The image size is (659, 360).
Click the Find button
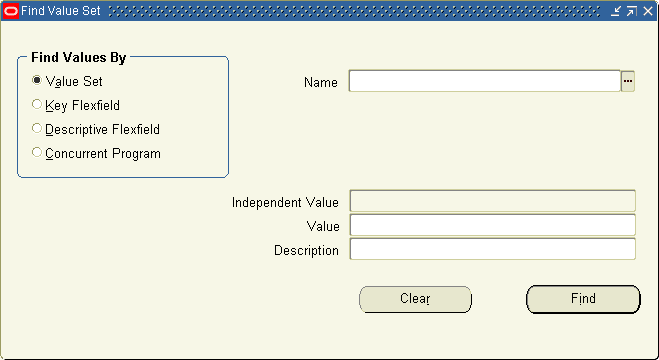(583, 299)
